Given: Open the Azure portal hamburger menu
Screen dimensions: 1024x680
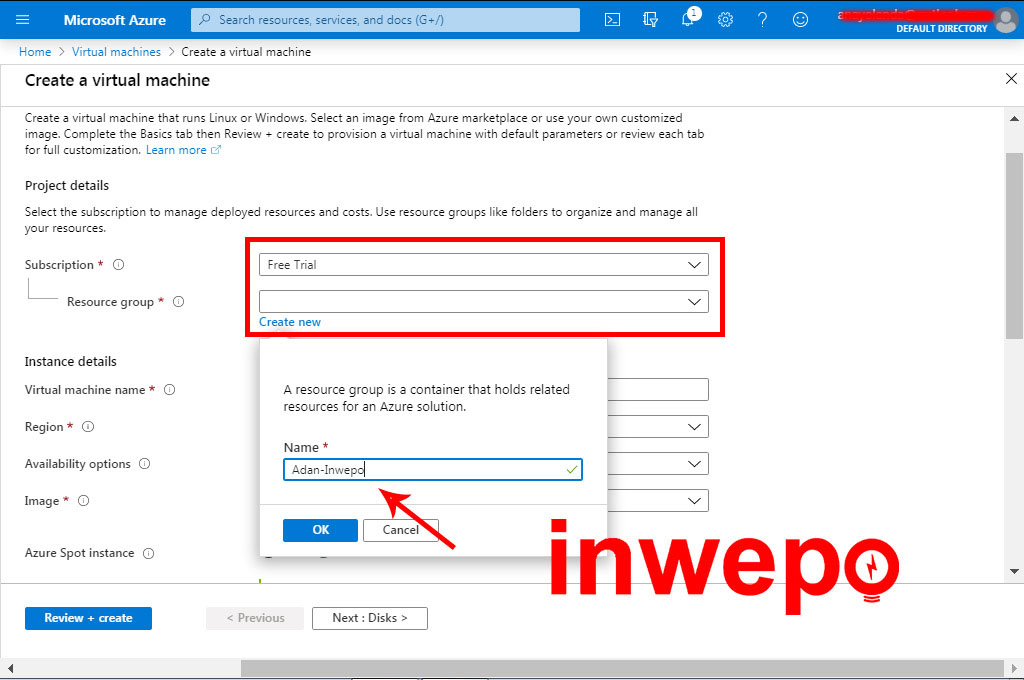Looking at the screenshot, I should coord(22,20).
